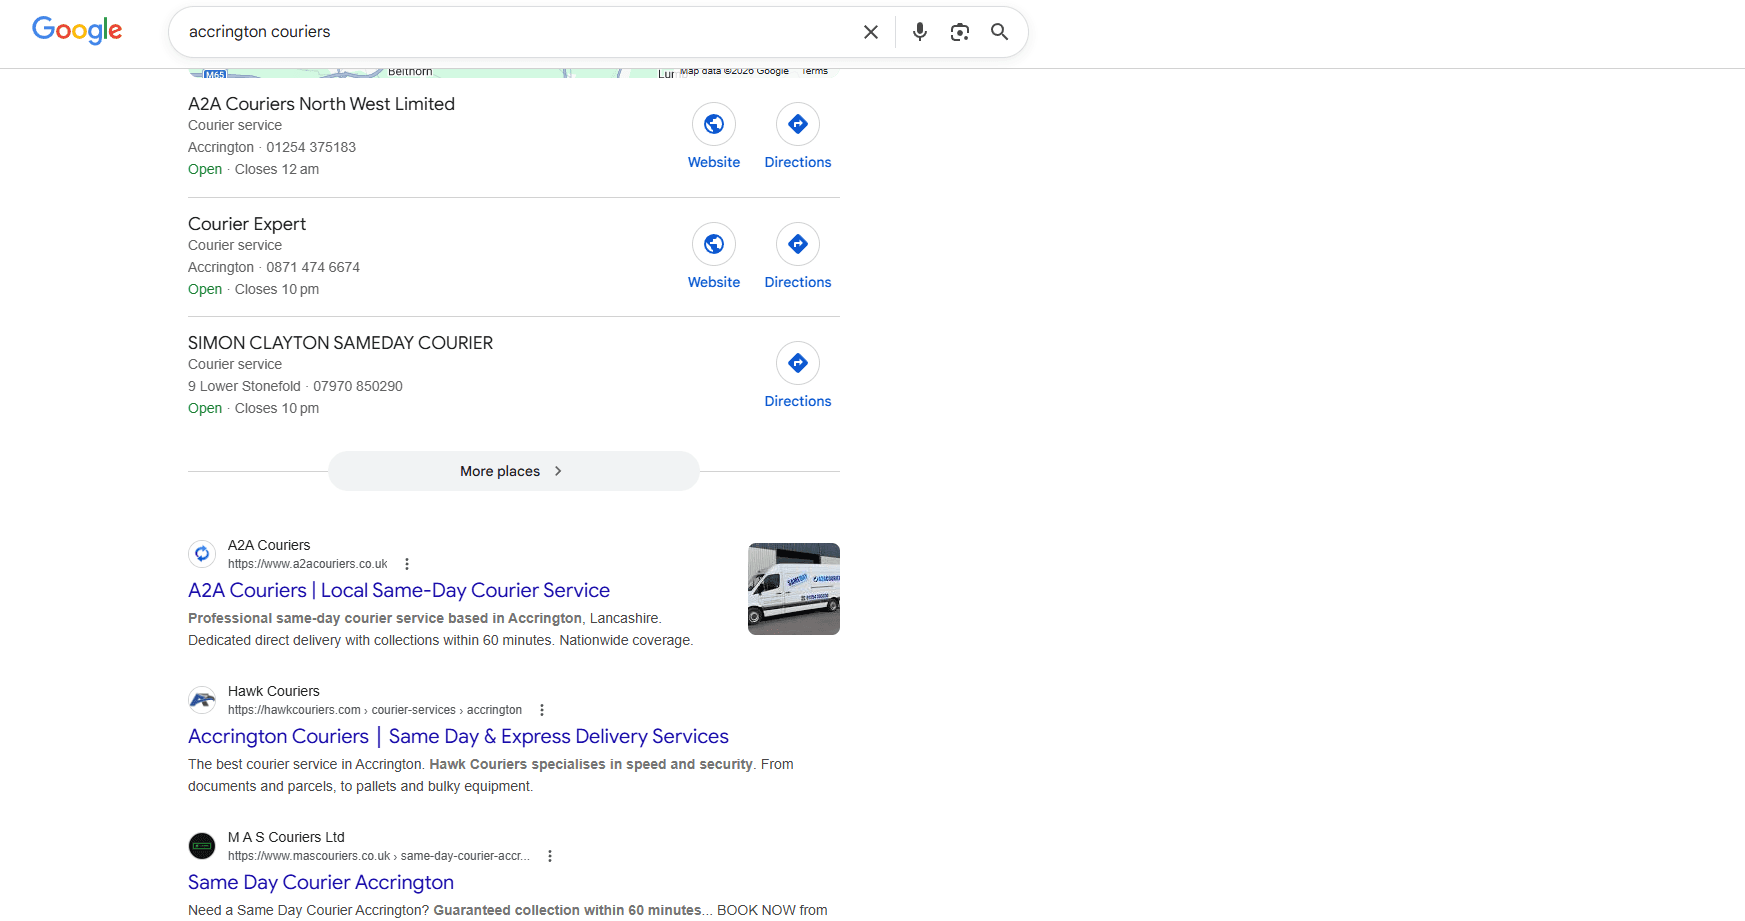Click M A S Couriers Ltd favicon
This screenshot has height=921, width=1745.
[202, 846]
